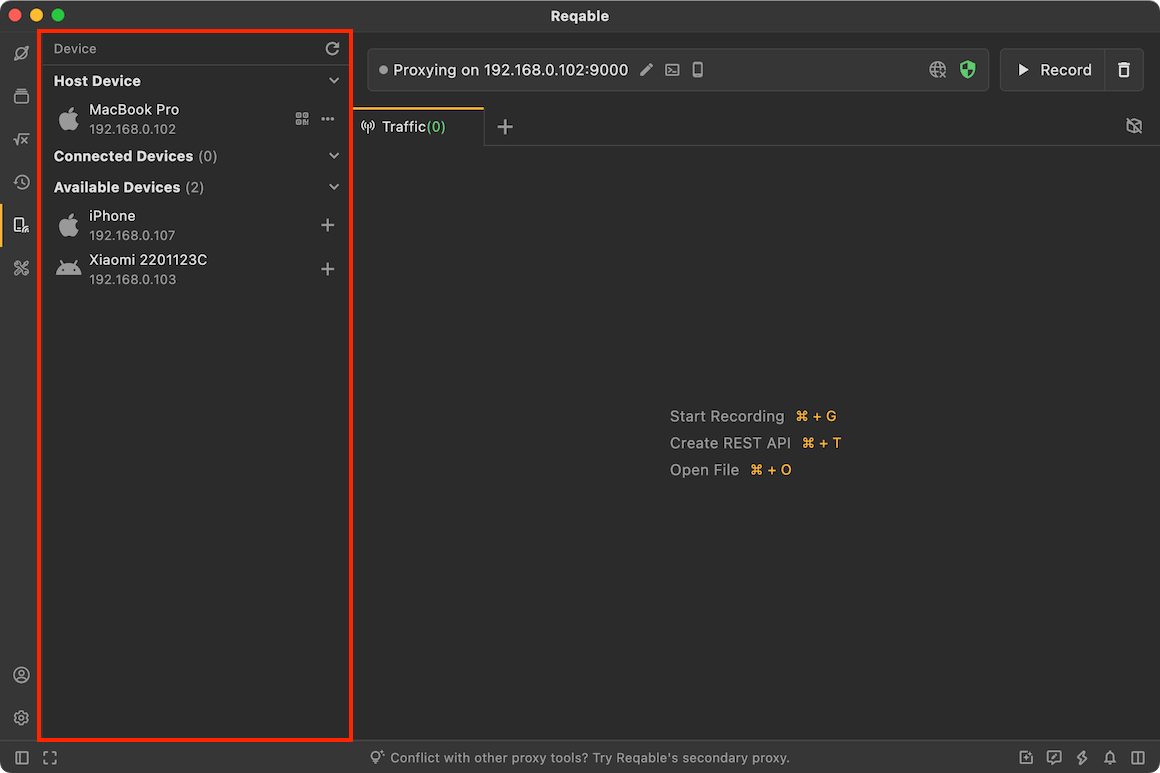
Task: Add iPhone device with plus button
Action: [328, 225]
